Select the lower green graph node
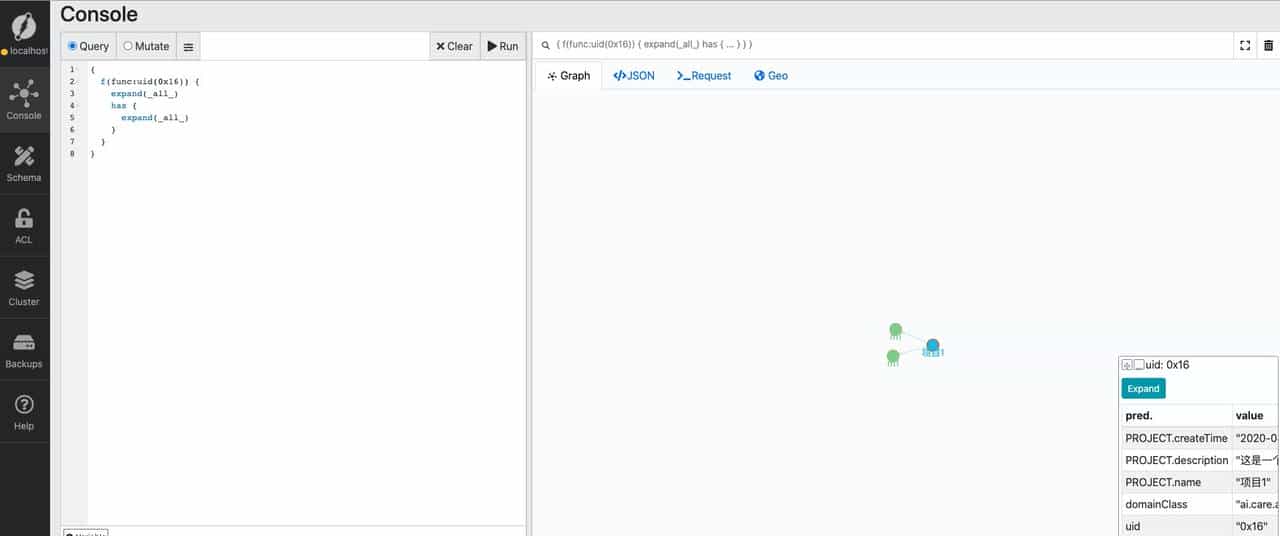This screenshot has height=536, width=1280. click(x=893, y=356)
